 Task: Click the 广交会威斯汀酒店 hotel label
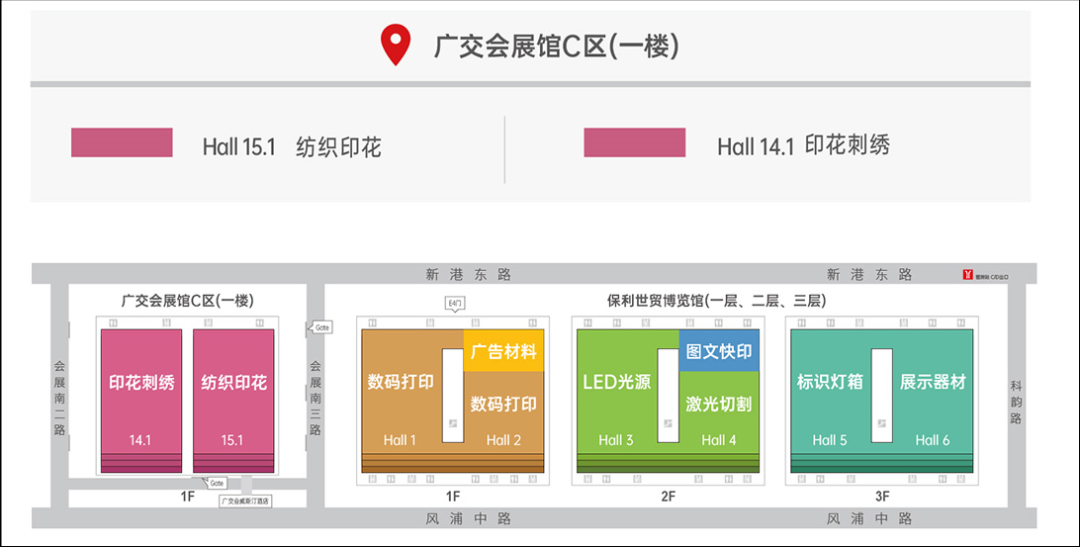click(245, 502)
